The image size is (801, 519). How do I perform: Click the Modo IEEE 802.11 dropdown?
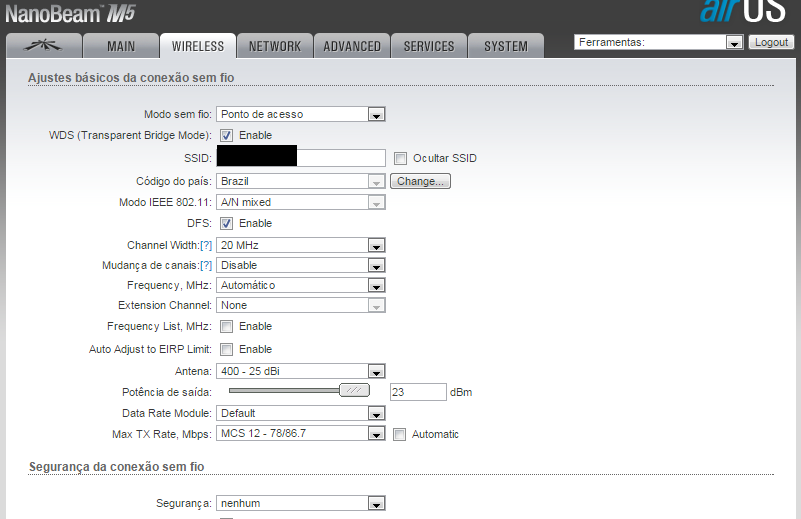300,202
